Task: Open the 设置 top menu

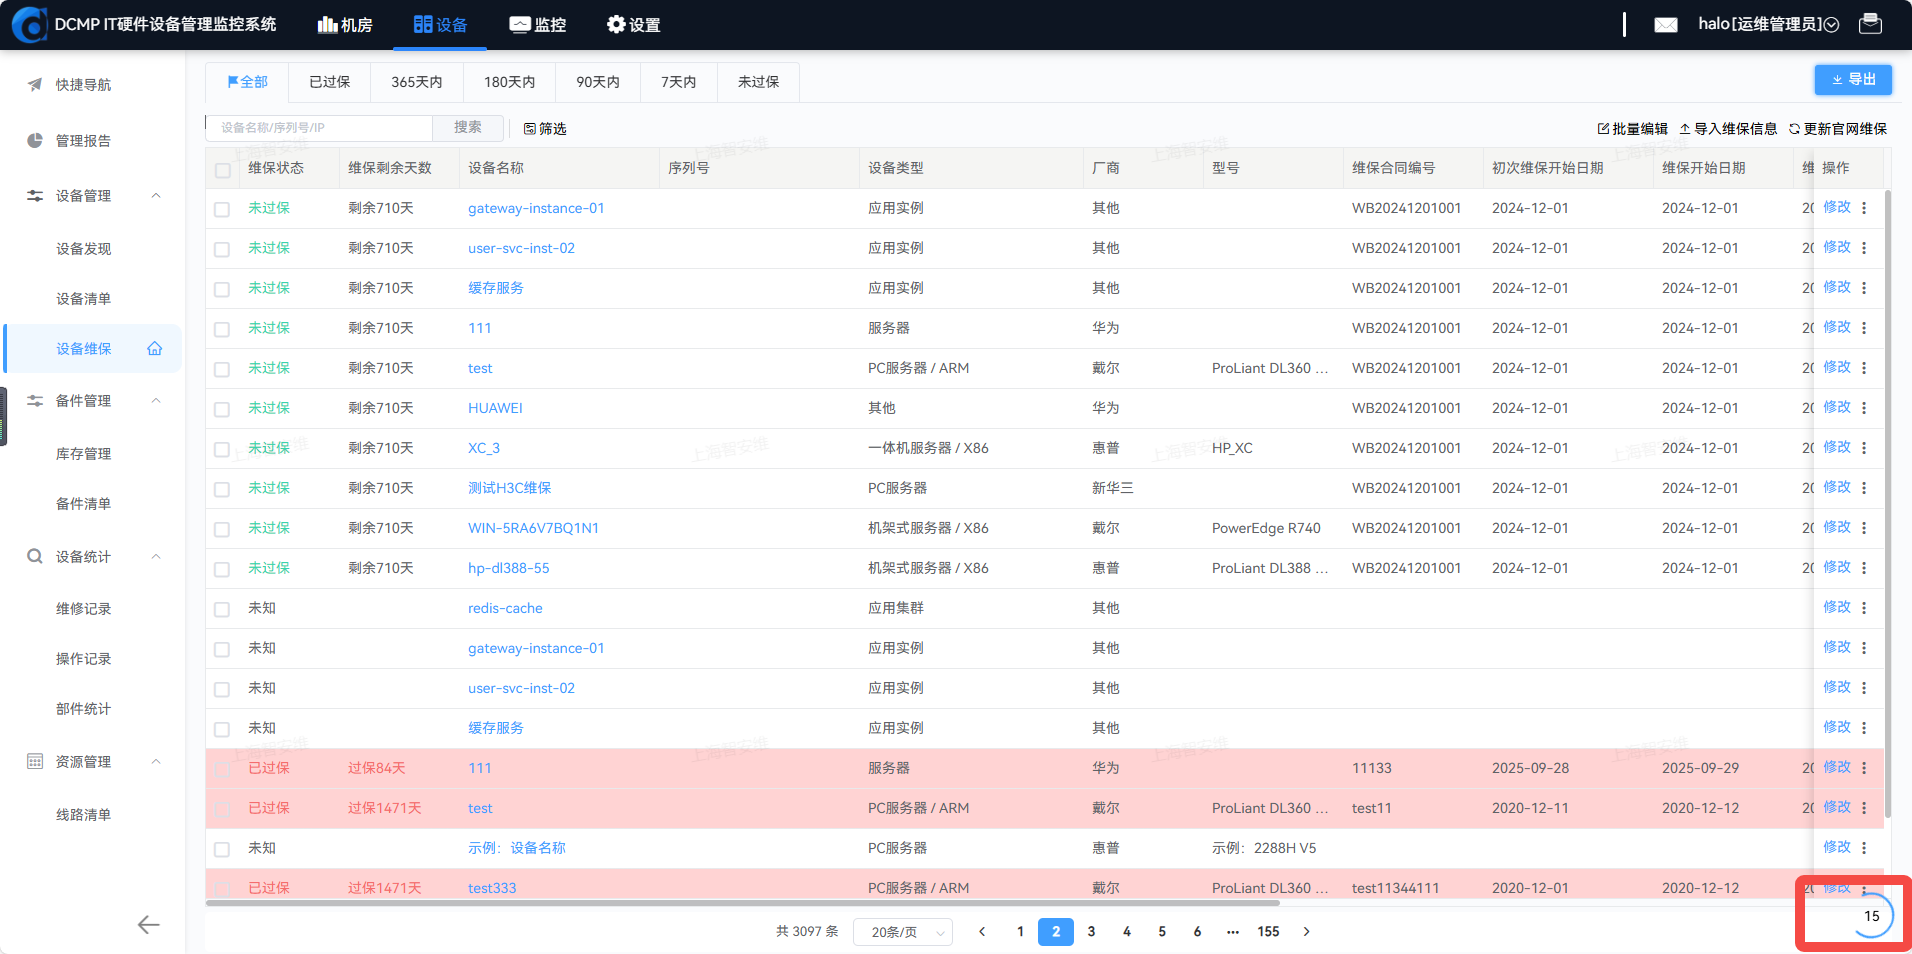Action: click(x=633, y=25)
